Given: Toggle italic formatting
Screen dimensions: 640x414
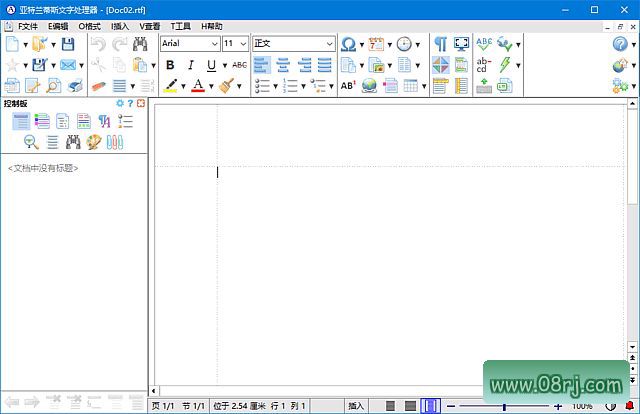Looking at the screenshot, I should pos(191,65).
